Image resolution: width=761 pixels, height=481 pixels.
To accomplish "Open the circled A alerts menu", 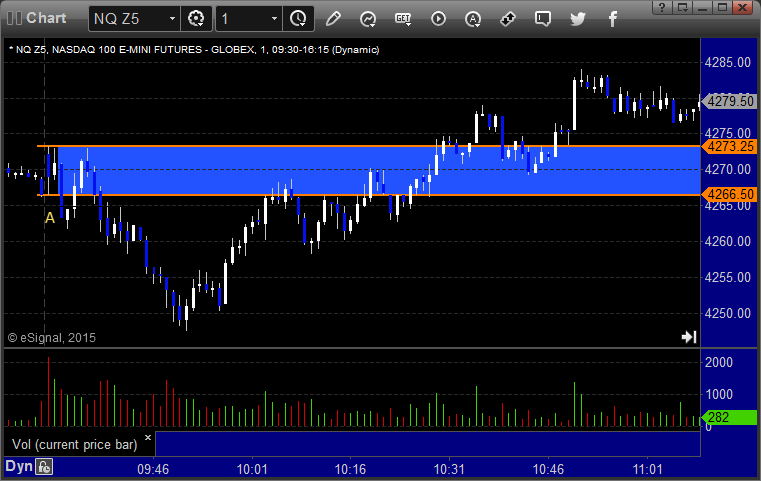I will 473,19.
